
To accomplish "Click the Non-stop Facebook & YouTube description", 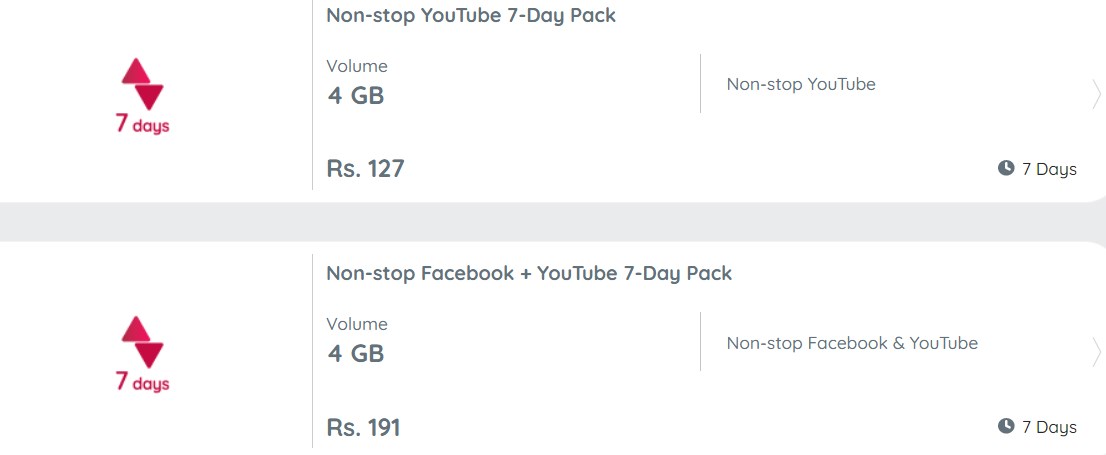I will click(x=852, y=344).
